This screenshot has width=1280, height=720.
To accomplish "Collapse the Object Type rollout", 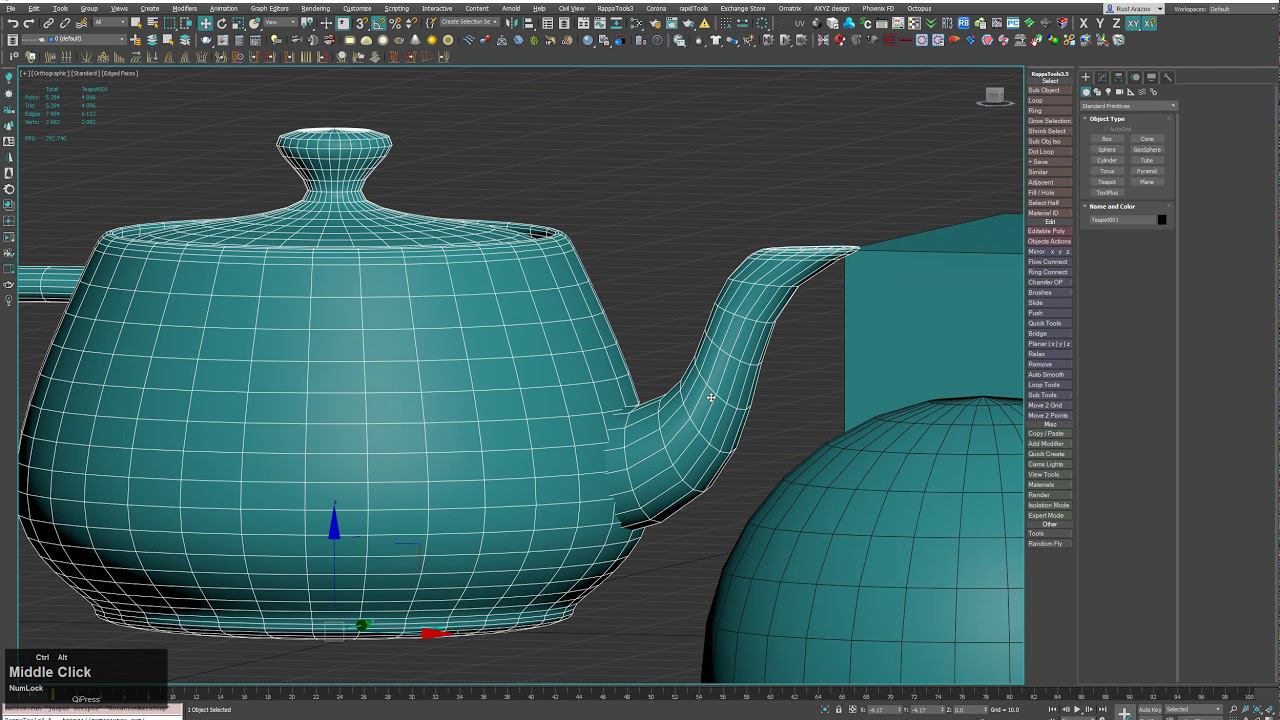I will (x=1106, y=119).
